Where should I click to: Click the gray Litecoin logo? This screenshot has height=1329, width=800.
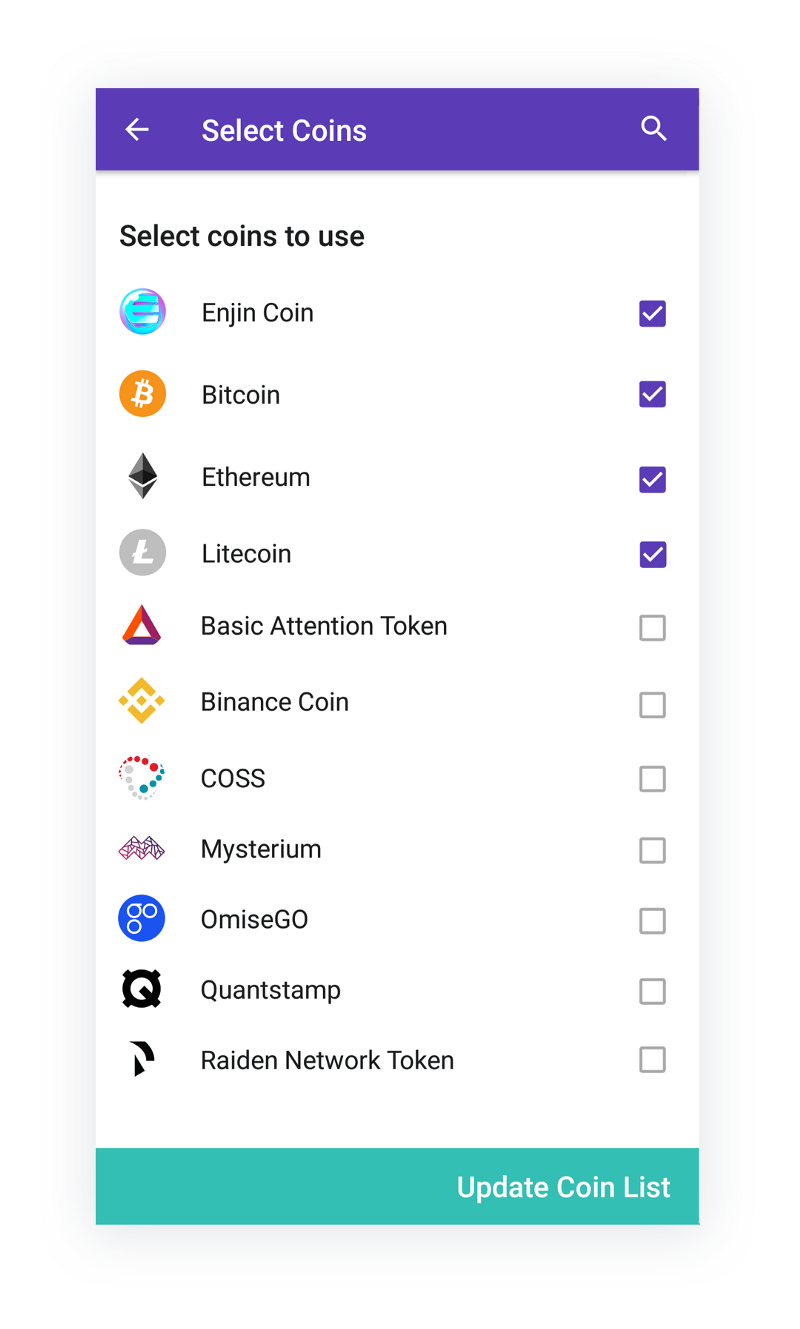click(142, 553)
